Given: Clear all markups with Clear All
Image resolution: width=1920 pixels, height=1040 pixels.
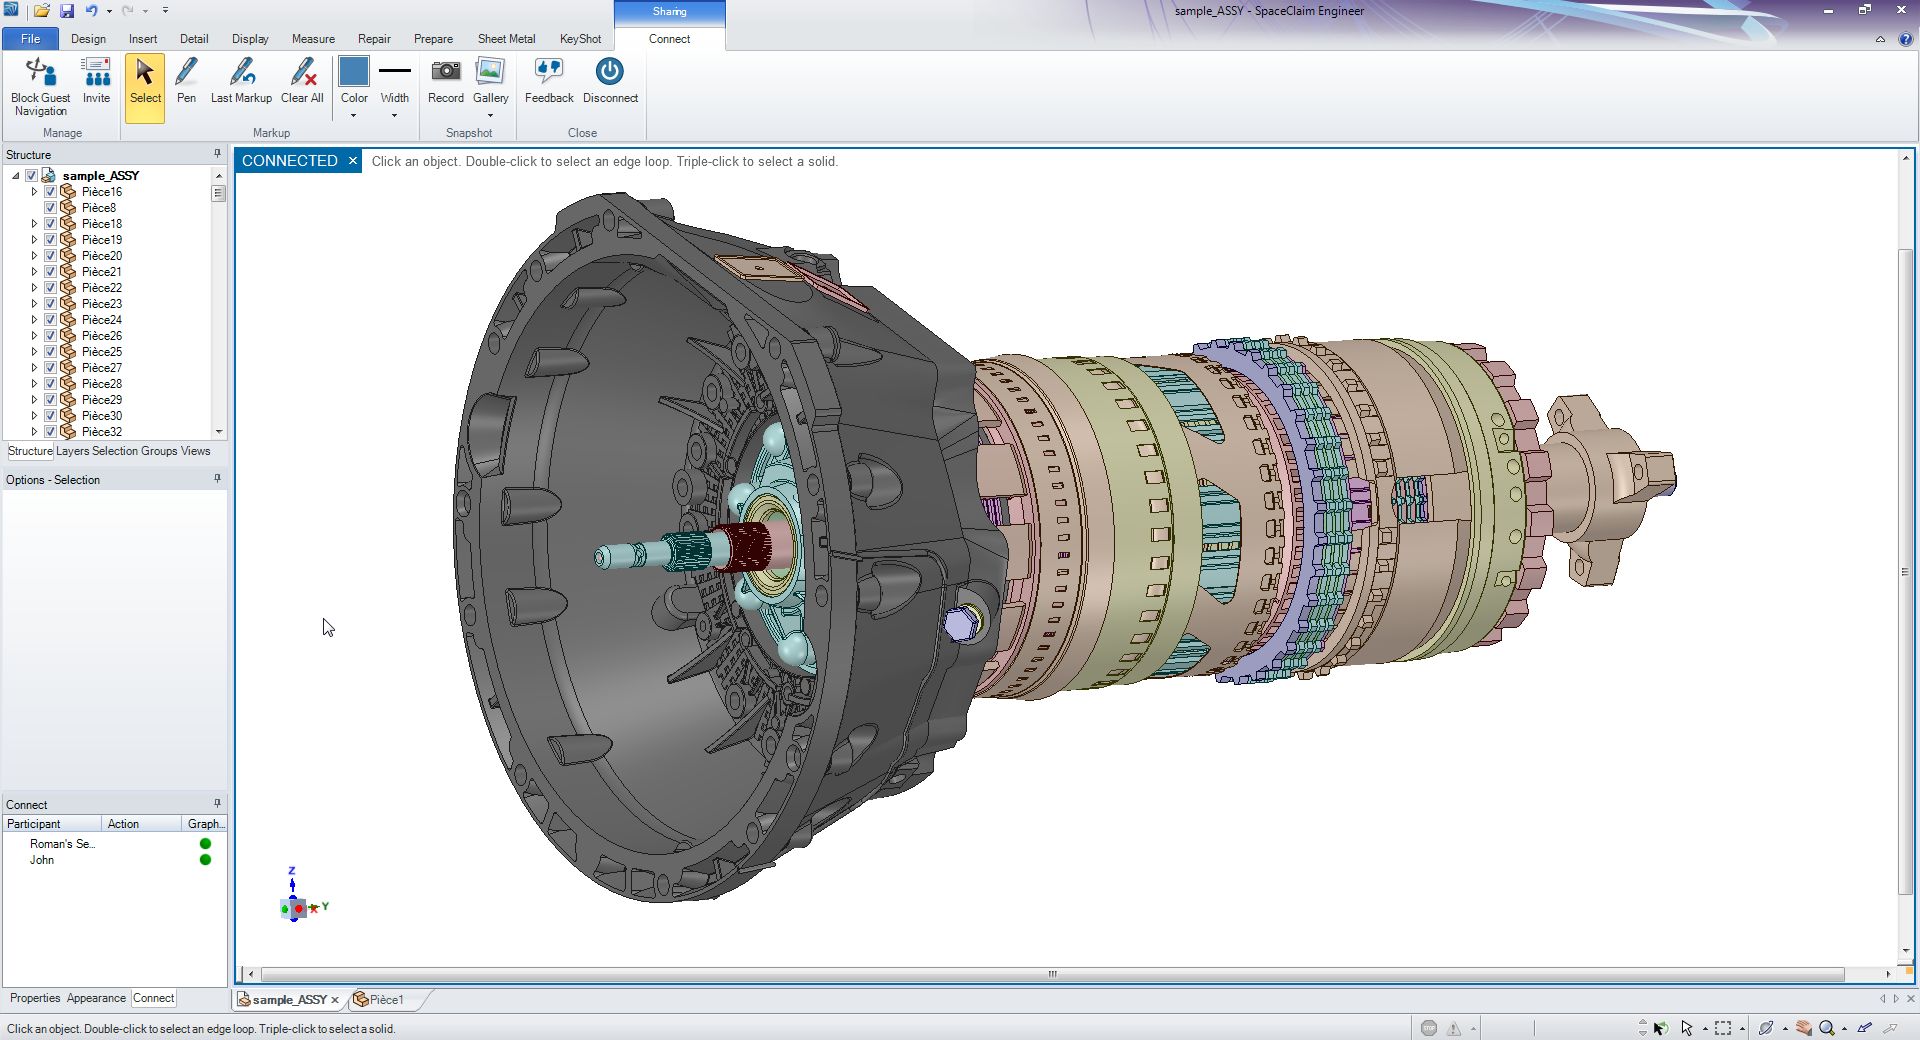Looking at the screenshot, I should pyautogui.click(x=302, y=80).
